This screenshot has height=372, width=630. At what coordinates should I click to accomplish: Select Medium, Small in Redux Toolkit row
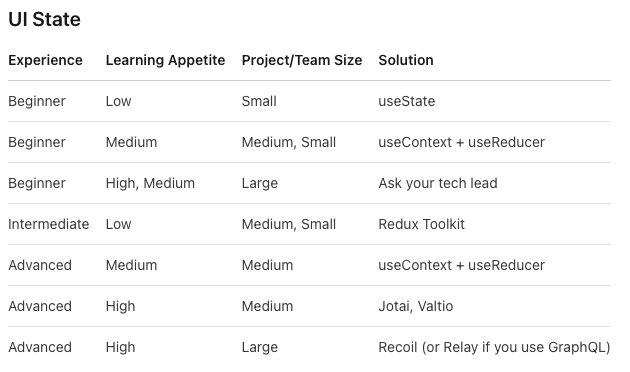288,224
